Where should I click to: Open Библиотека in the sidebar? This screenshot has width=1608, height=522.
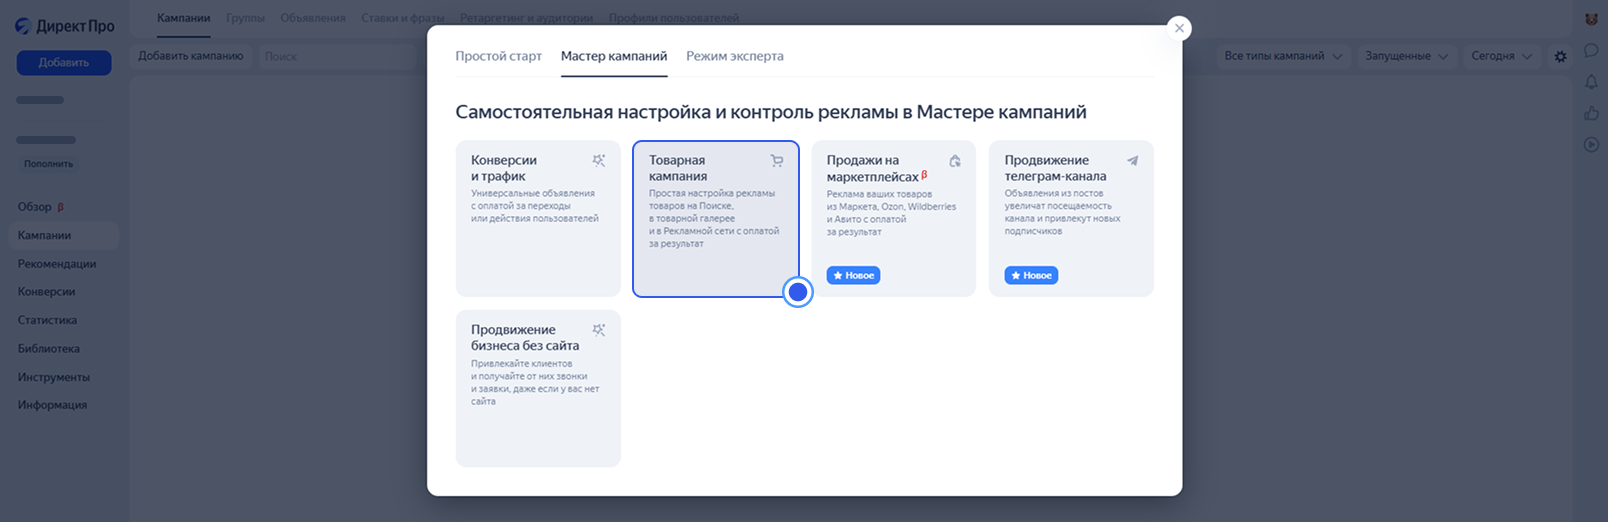coord(49,349)
